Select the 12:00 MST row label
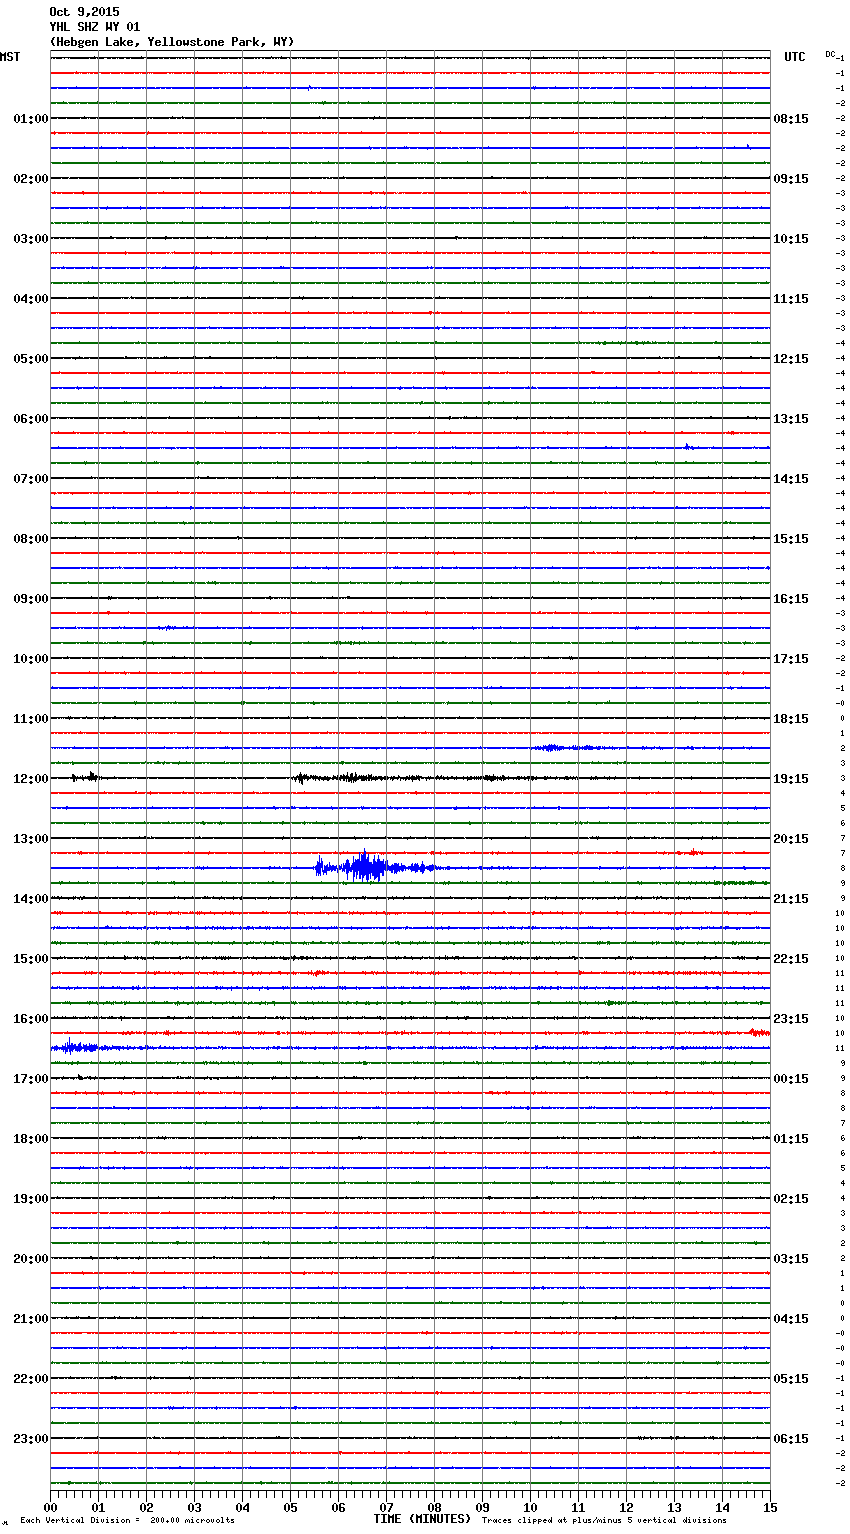This screenshot has width=850, height=1534. (30, 779)
